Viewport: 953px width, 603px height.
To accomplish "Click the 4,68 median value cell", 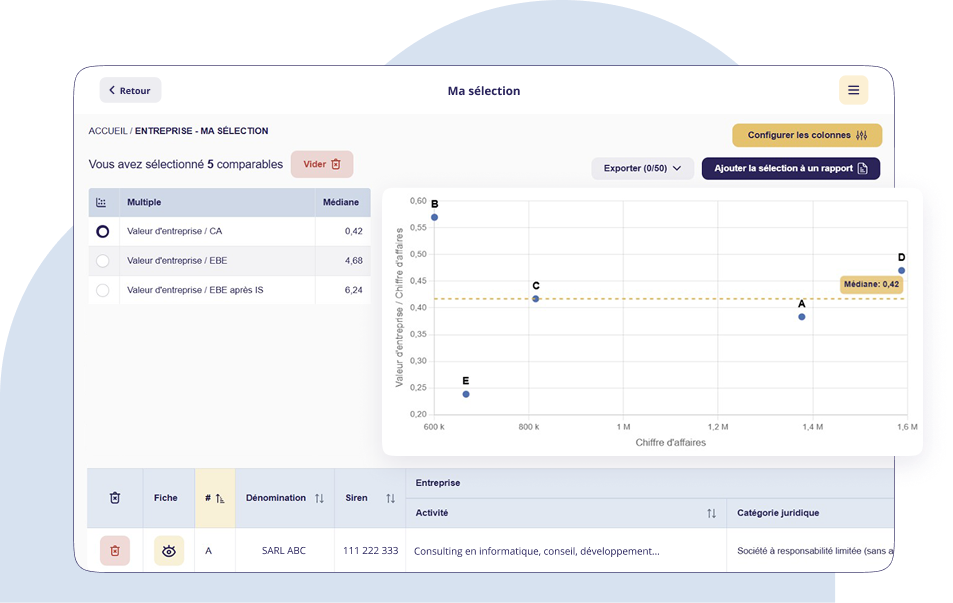I will pos(343,260).
